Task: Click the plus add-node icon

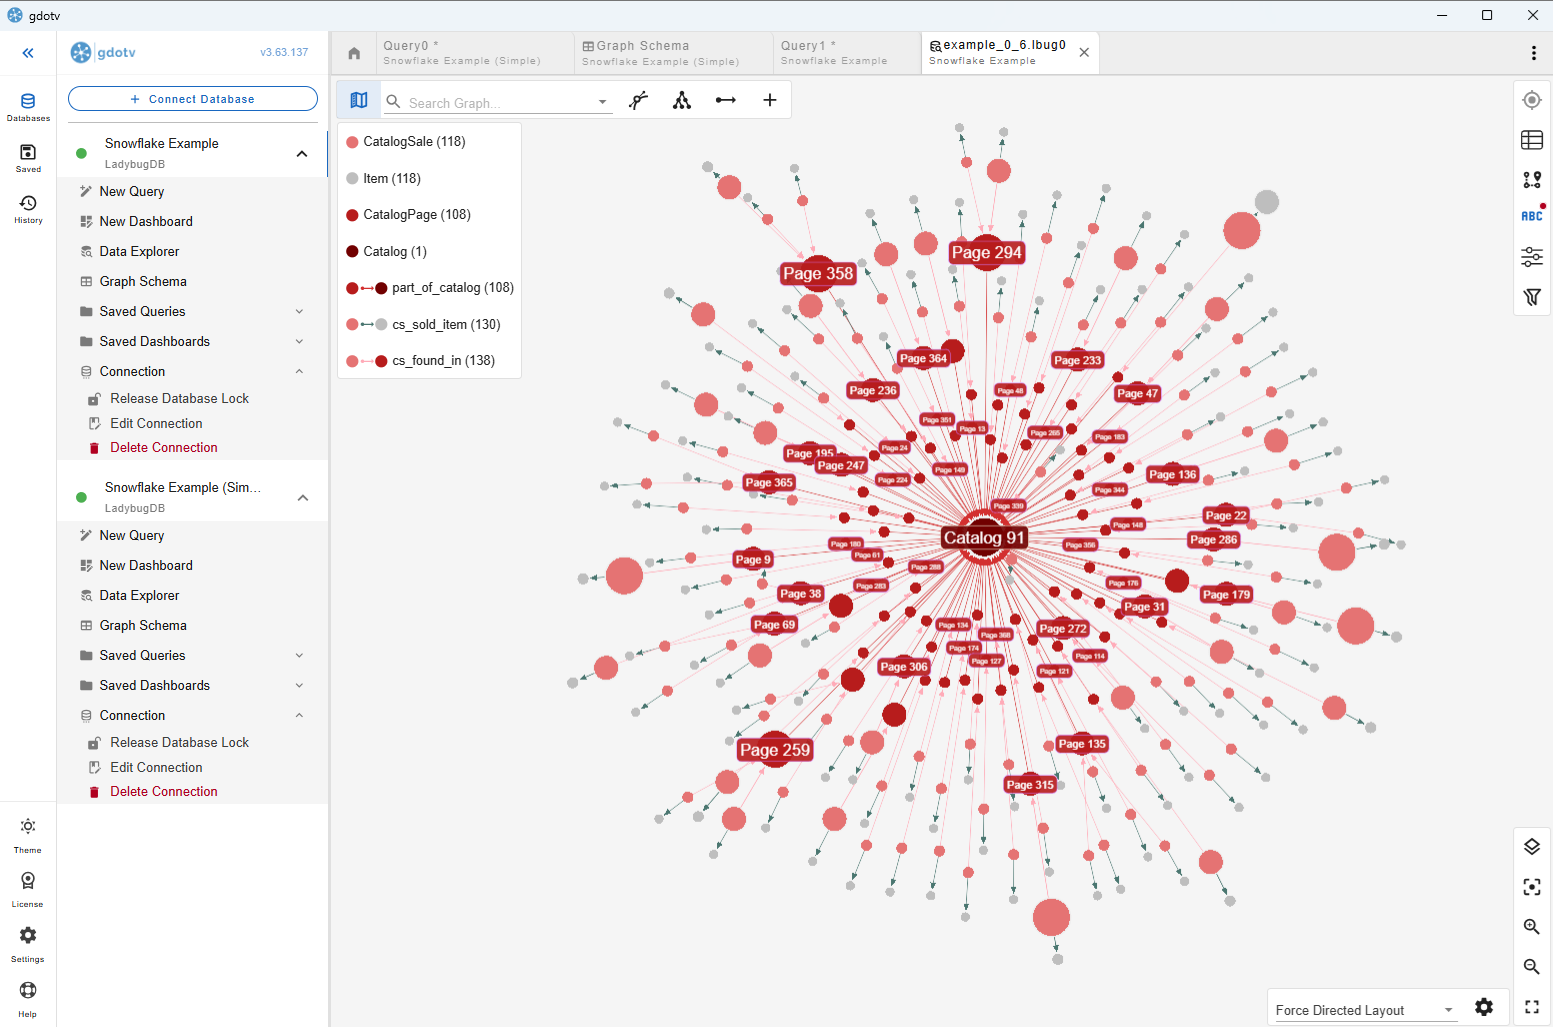Action: [770, 100]
